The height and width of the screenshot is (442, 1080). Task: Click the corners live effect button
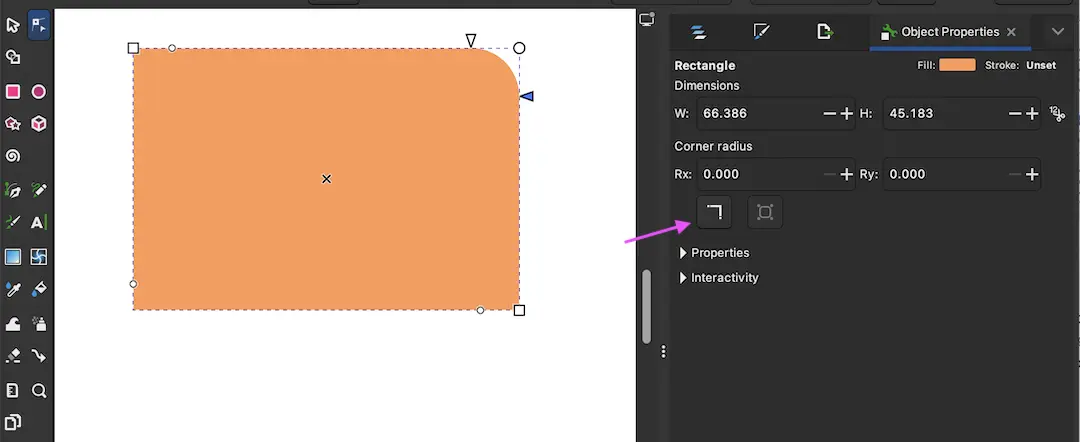[765, 212]
